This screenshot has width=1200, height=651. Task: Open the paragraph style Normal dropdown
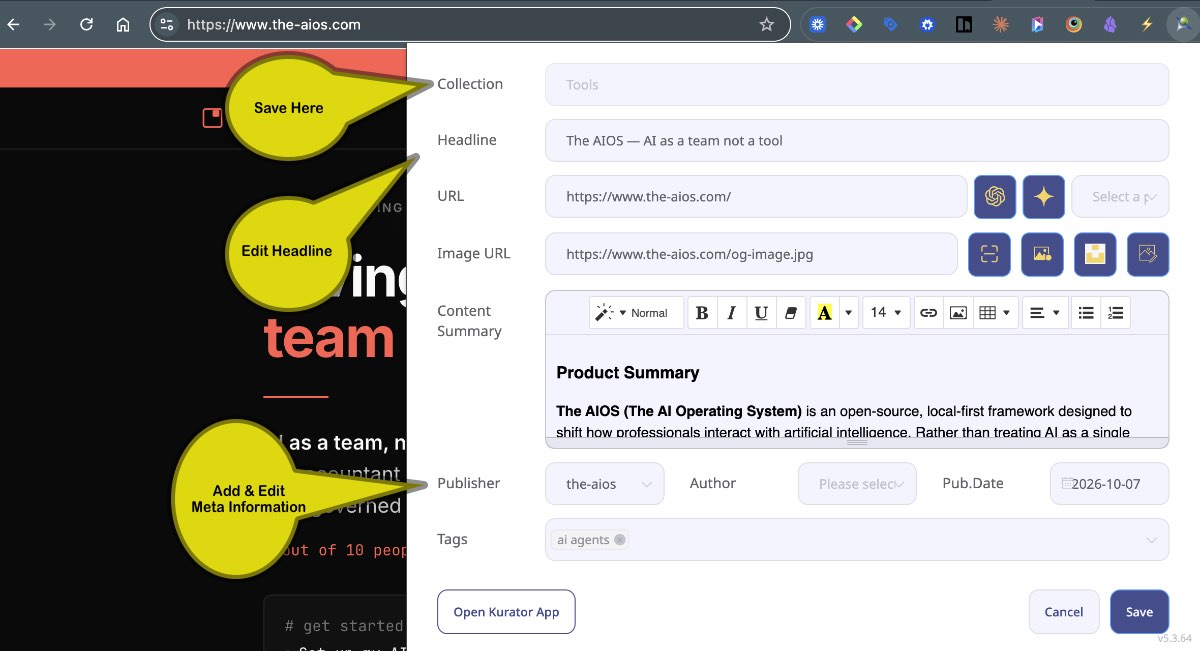637,313
